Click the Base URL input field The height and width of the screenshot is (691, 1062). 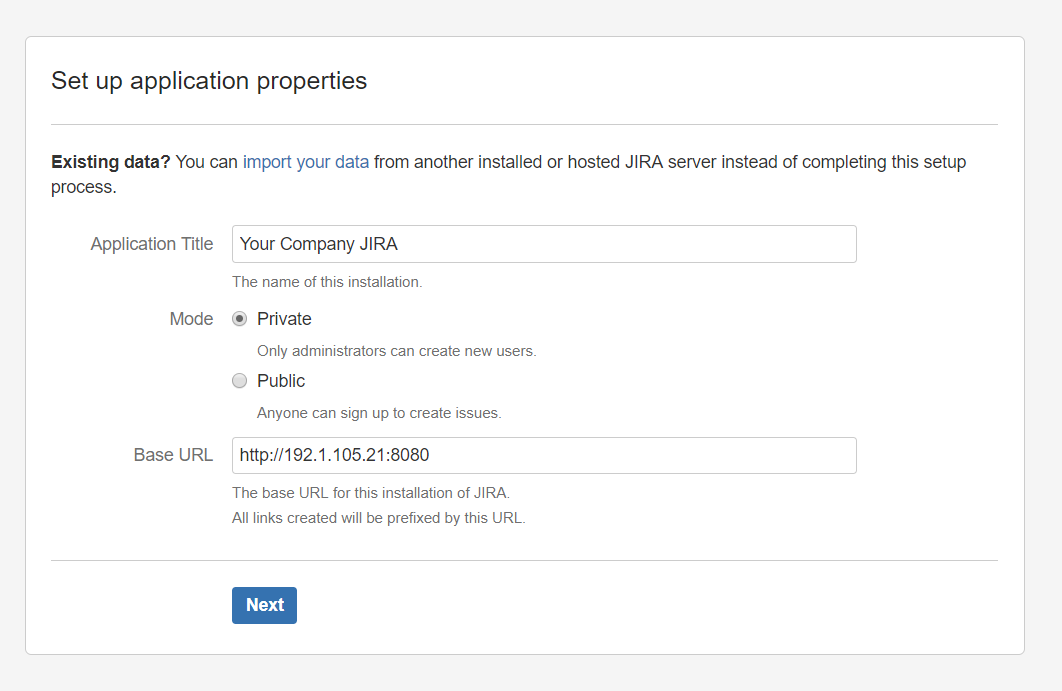[x=544, y=455]
